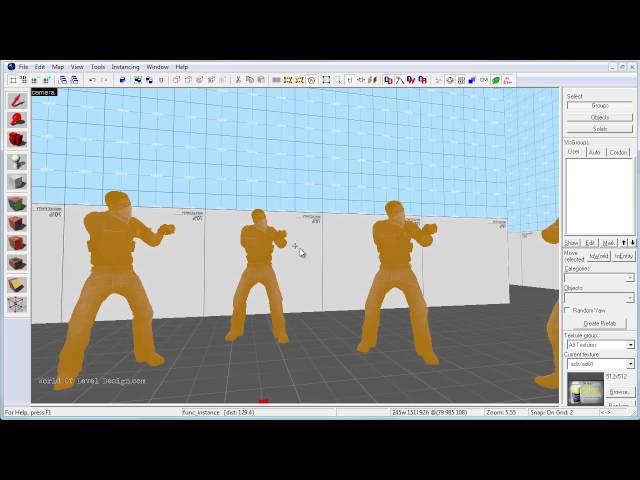Screen dimensions: 640x480
Task: Open Toggle Texture Application tool
Action: coord(17,204)
